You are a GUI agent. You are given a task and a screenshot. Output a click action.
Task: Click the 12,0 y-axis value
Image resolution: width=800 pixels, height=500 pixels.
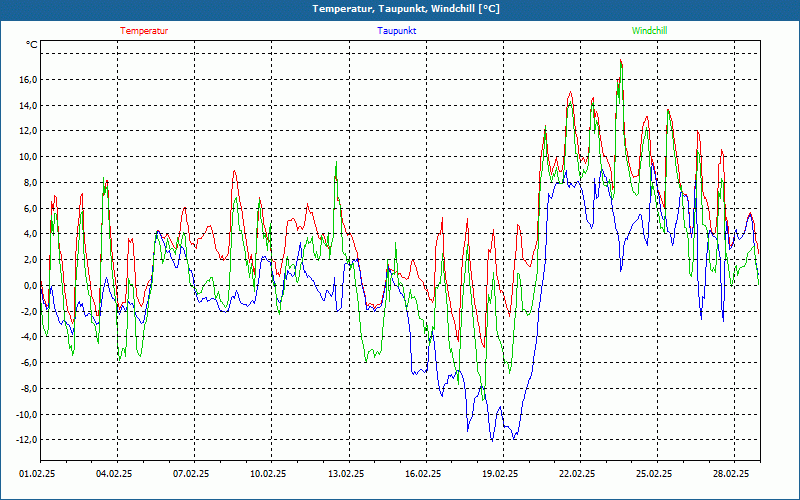pos(28,131)
